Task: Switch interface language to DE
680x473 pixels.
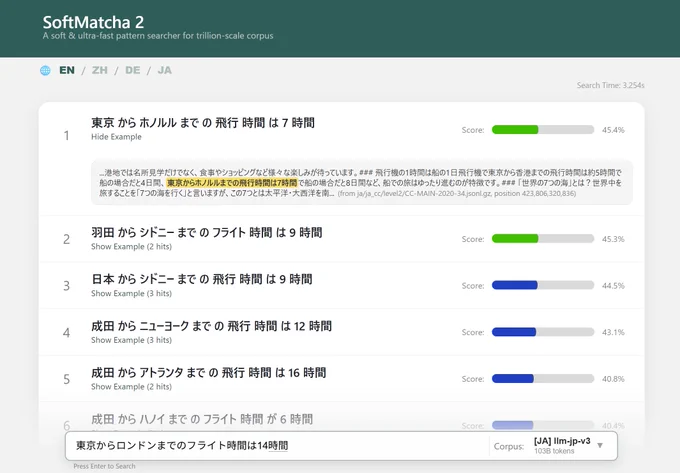Action: point(132,70)
